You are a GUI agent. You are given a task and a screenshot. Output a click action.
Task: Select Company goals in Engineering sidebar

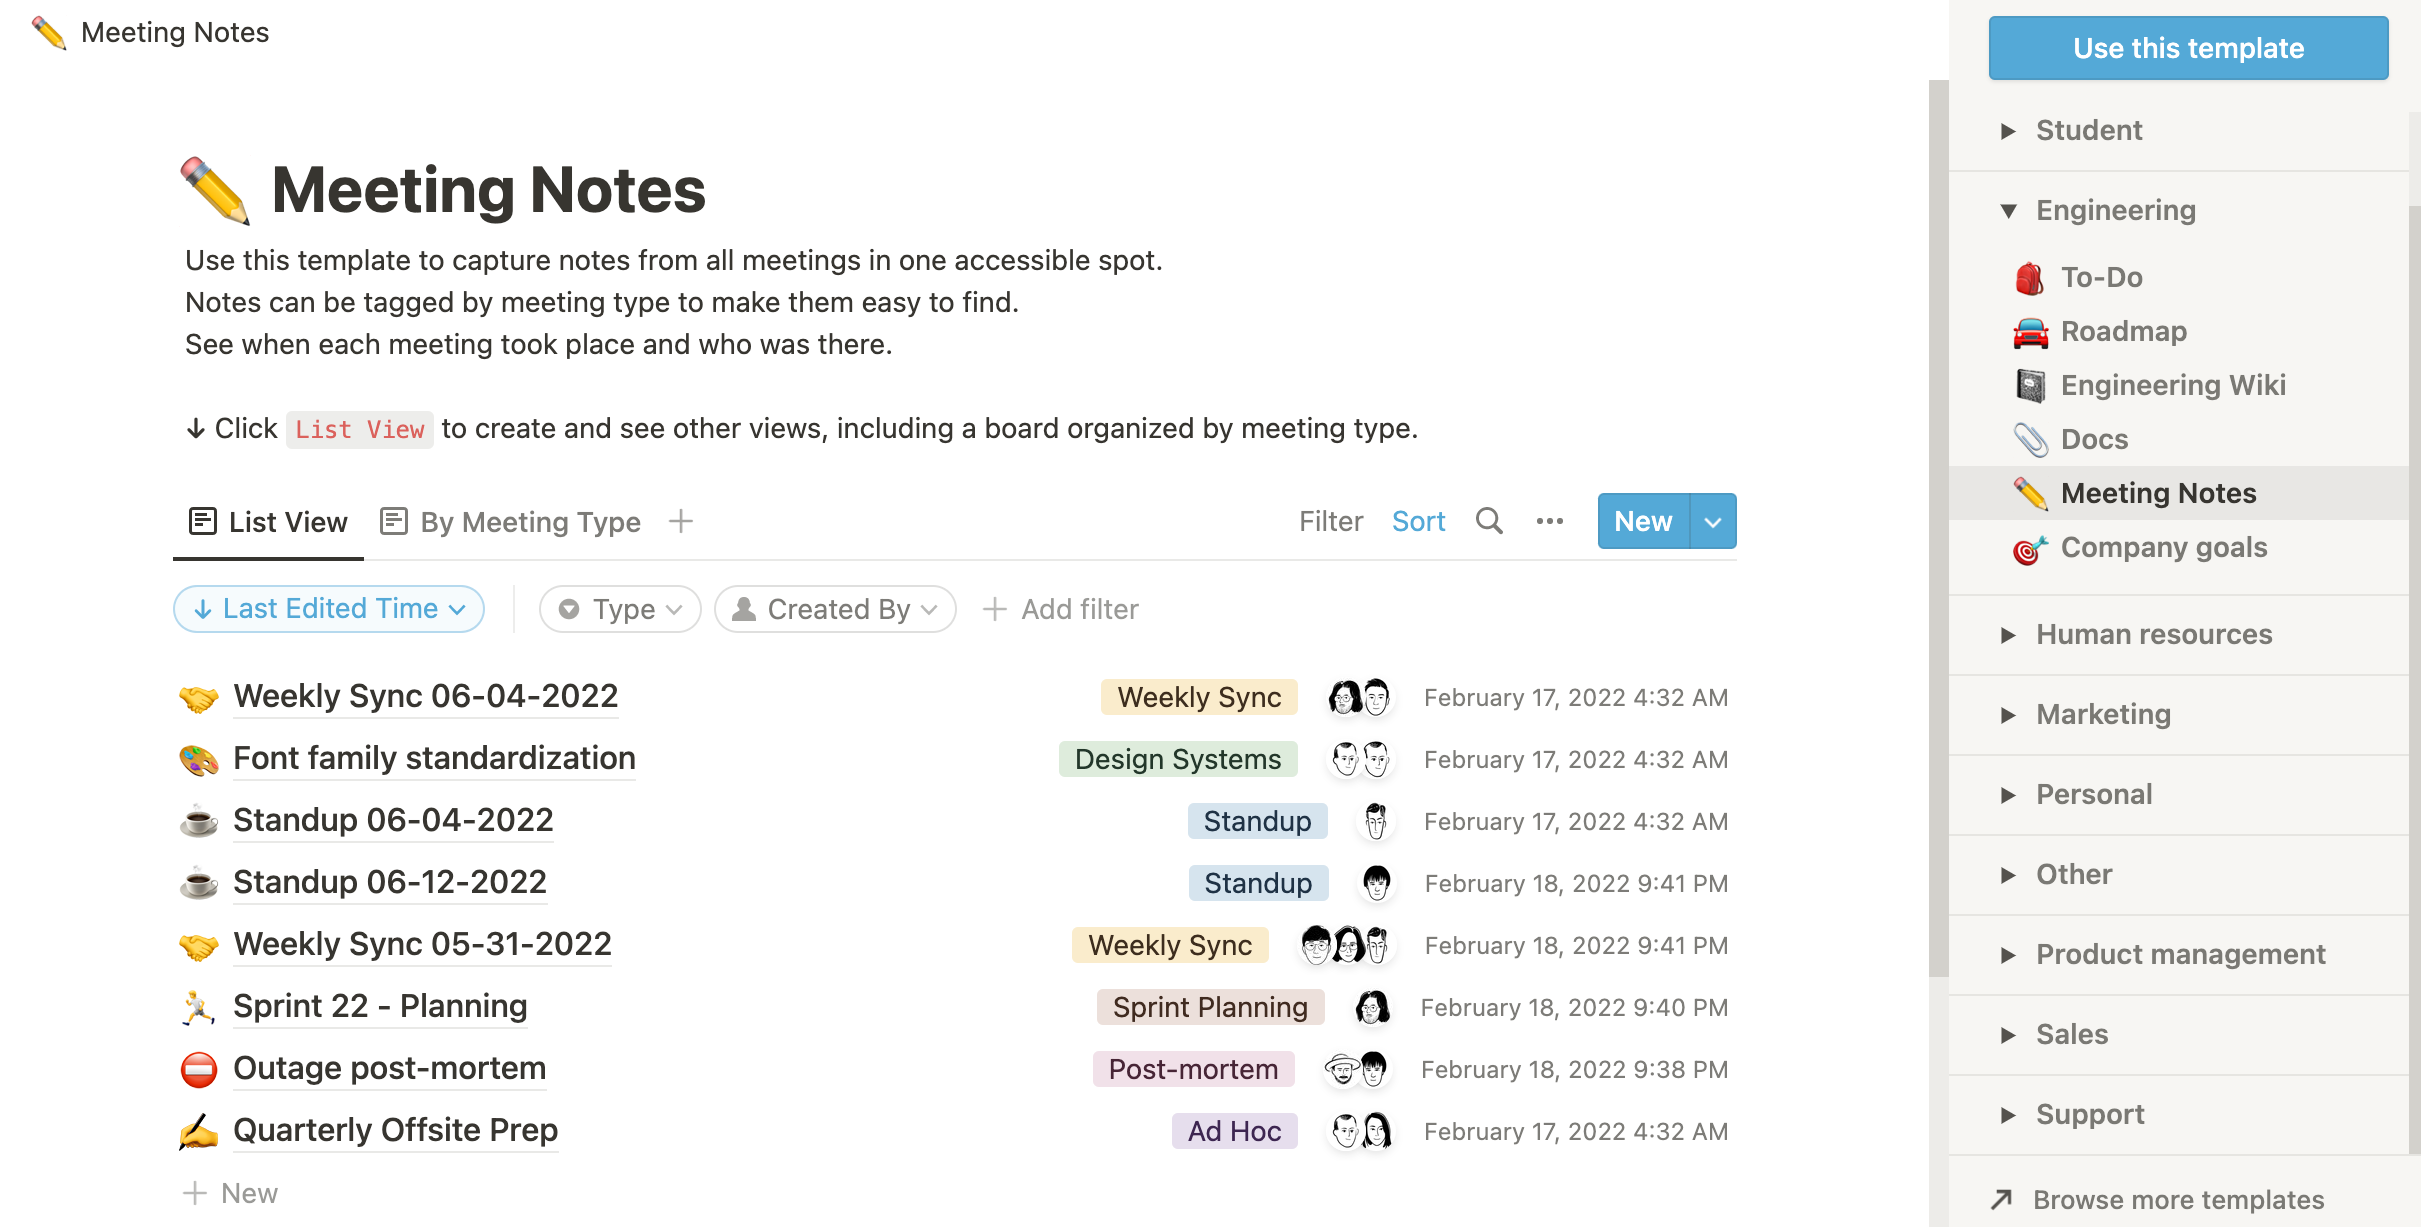pyautogui.click(x=2163, y=548)
